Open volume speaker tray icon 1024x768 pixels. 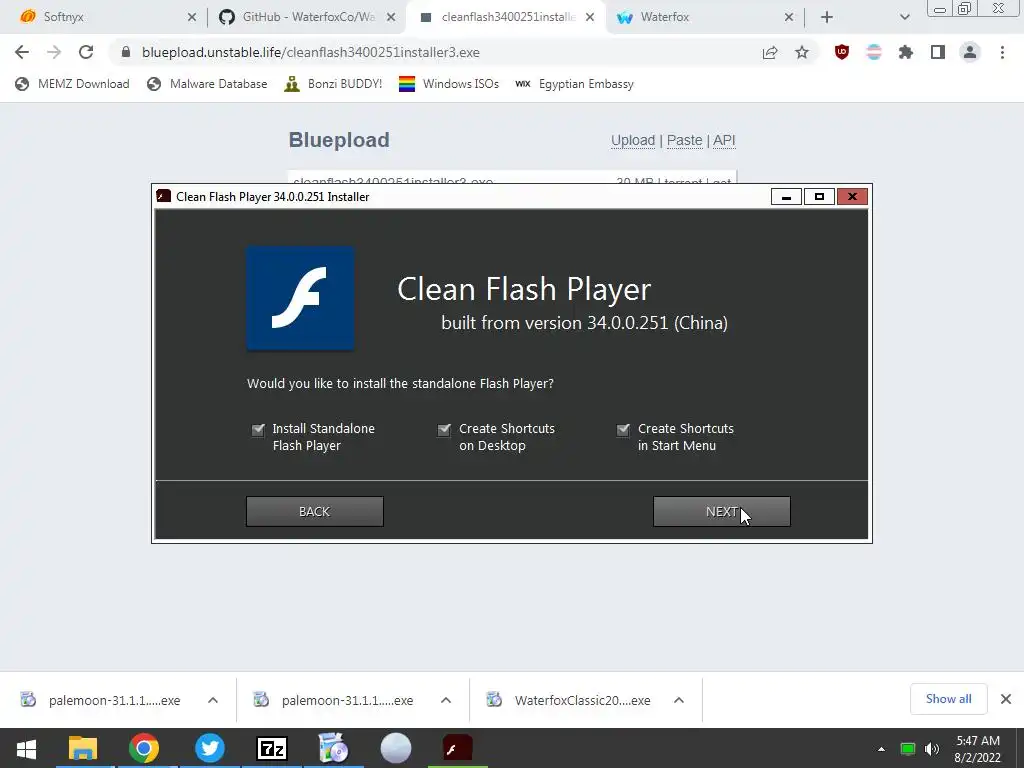[932, 749]
